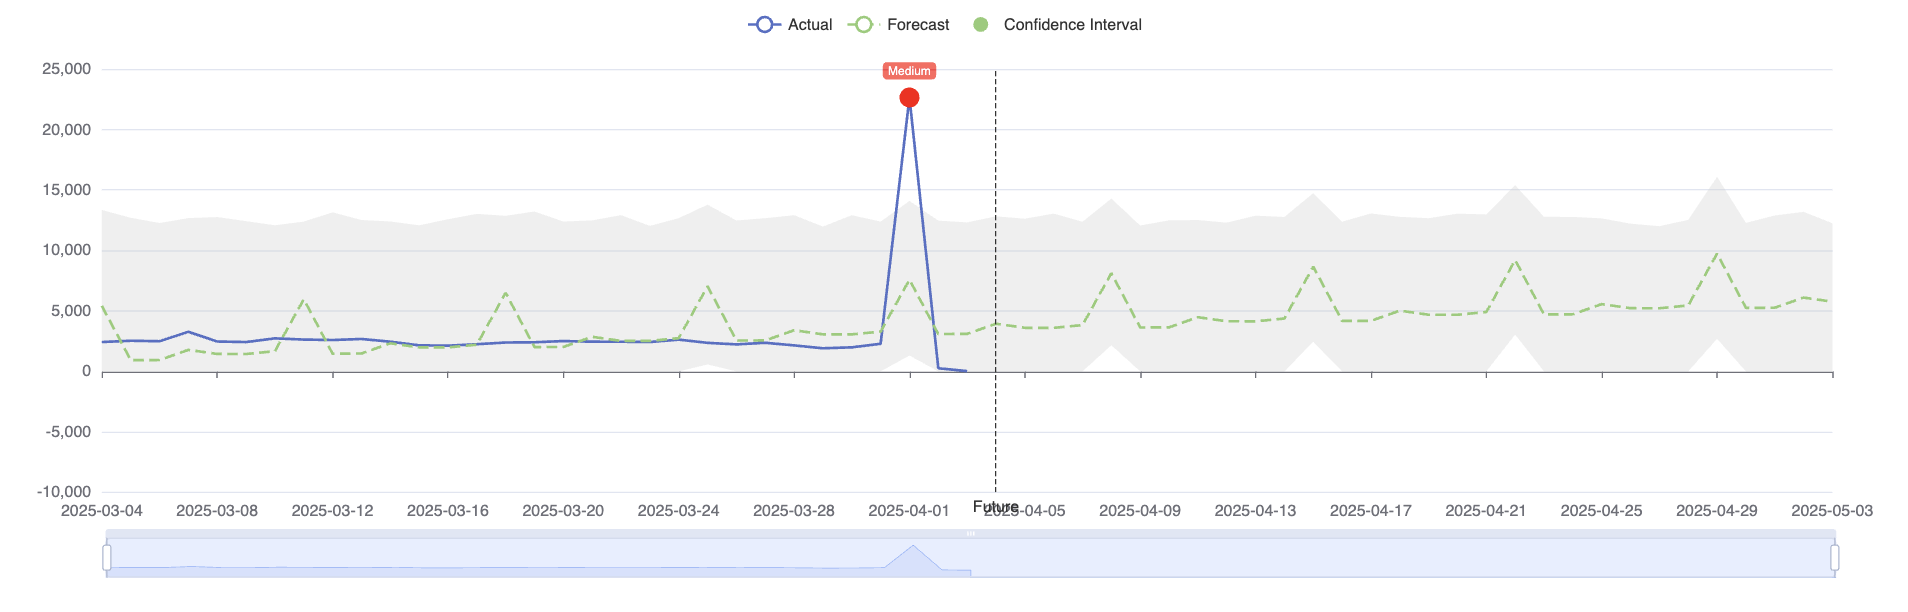1908x612 pixels.
Task: Toggle off the Forecast series in legend
Action: (920, 24)
